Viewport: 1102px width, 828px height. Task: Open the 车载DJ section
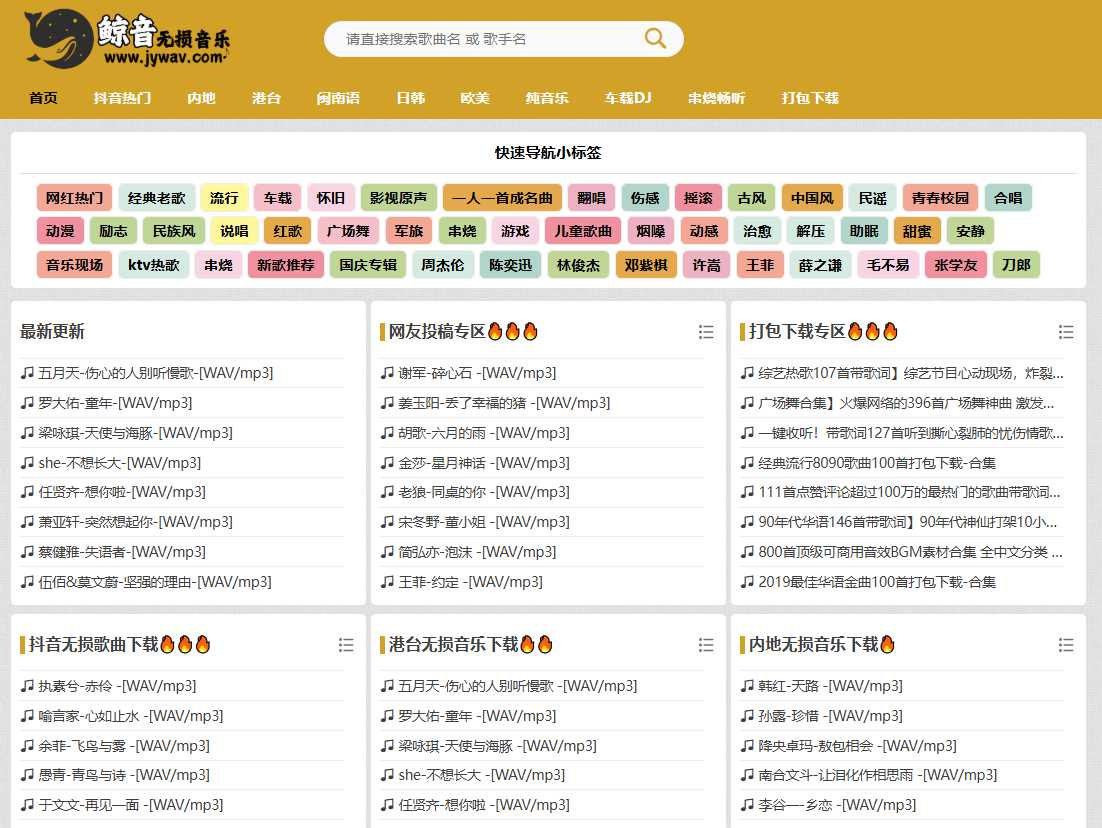tap(627, 98)
